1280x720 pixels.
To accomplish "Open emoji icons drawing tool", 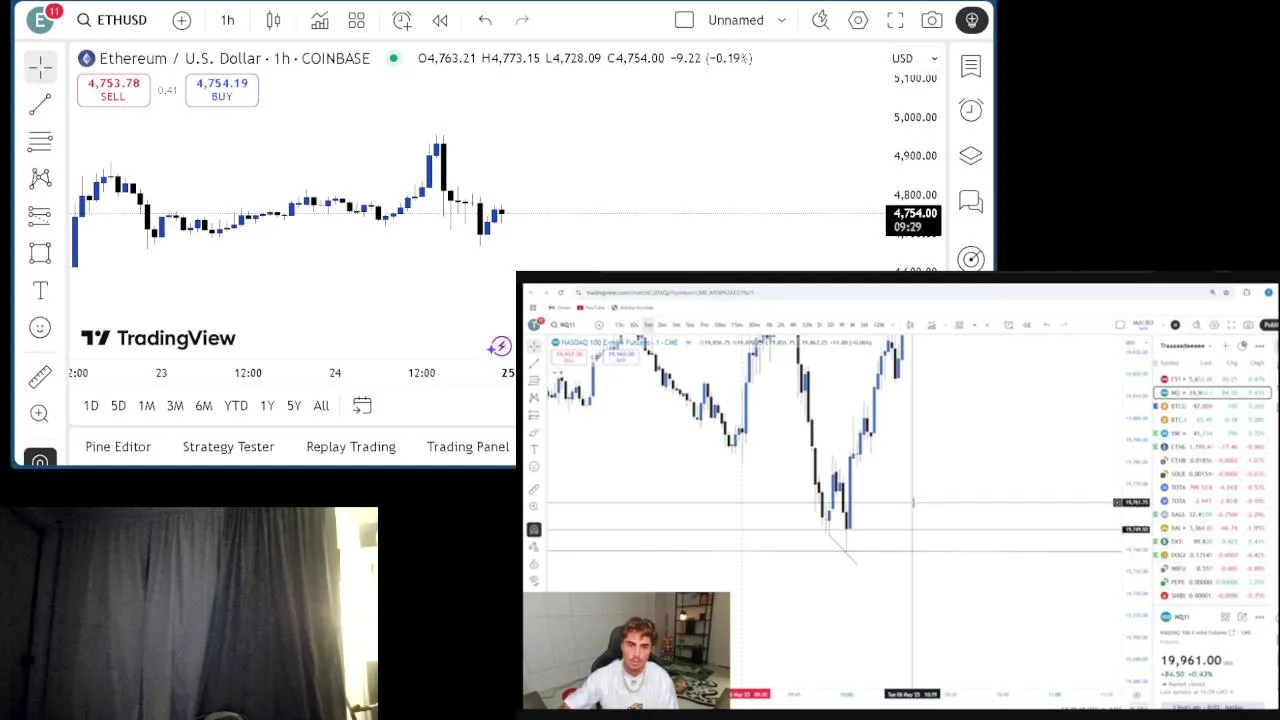I will click(x=40, y=328).
